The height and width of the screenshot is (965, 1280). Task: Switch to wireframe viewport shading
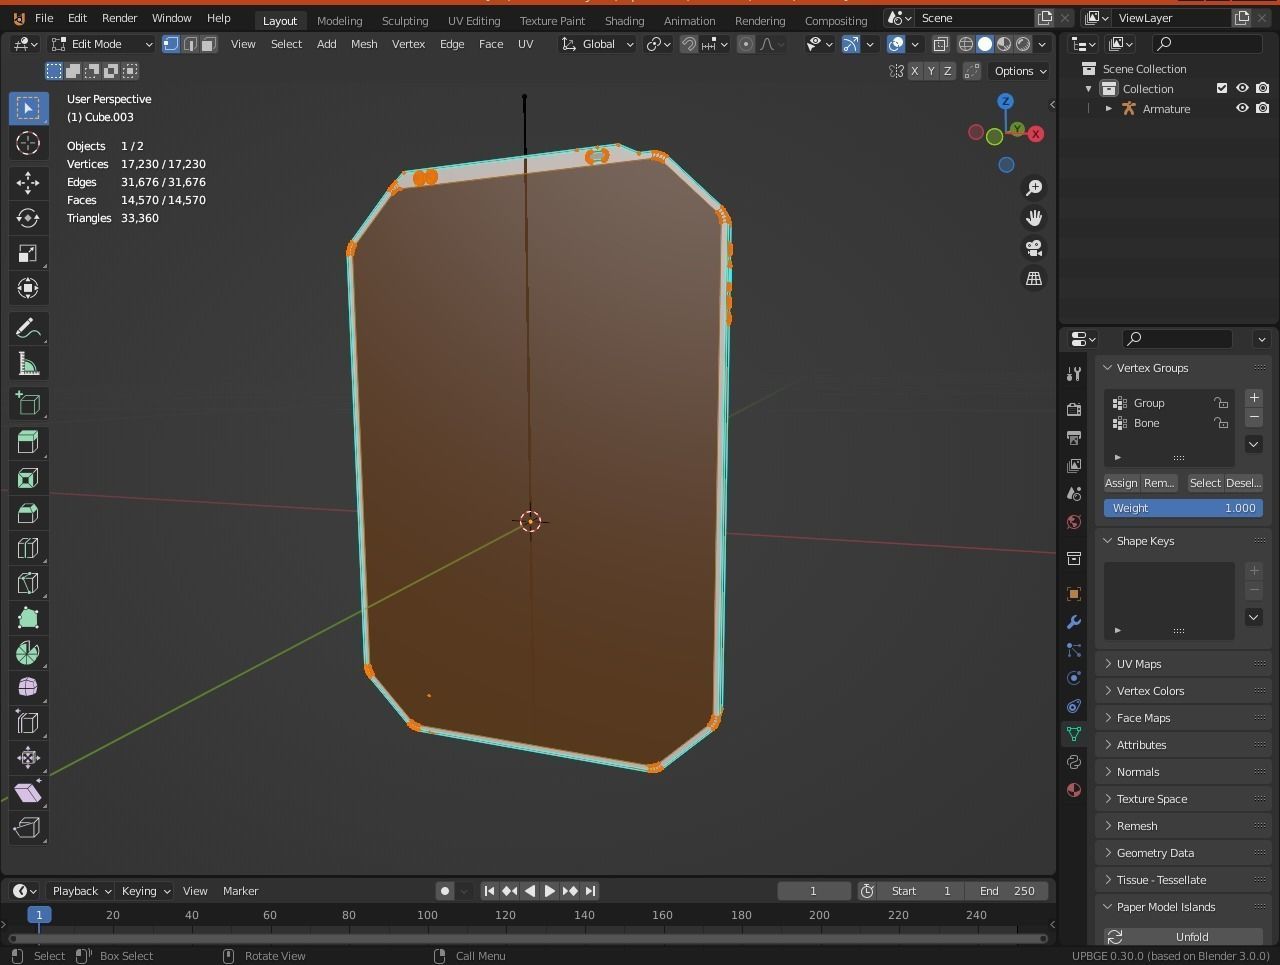pyautogui.click(x=966, y=44)
